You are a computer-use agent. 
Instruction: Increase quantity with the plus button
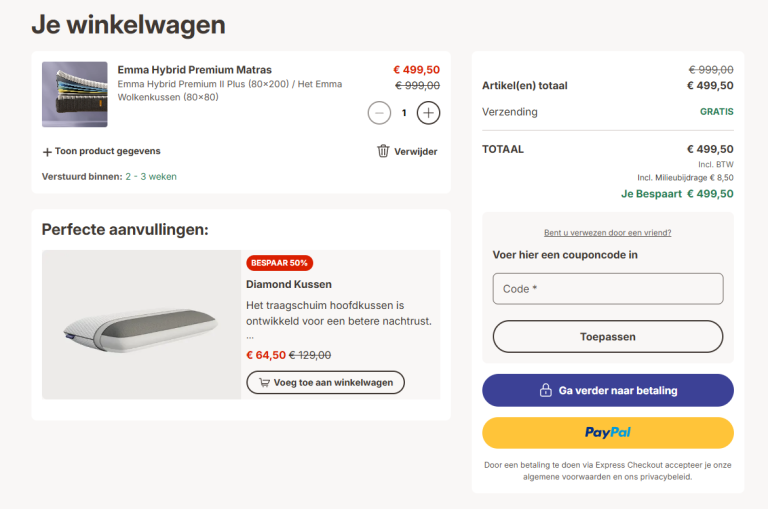428,113
